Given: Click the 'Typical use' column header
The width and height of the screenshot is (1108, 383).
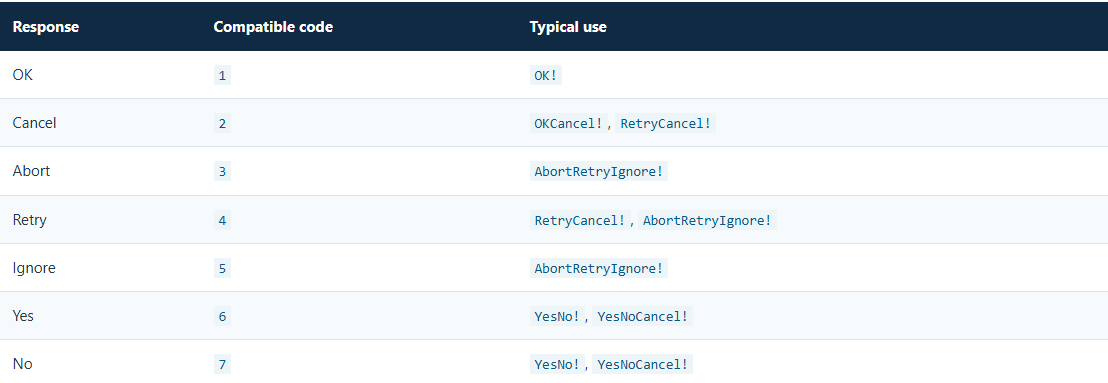Looking at the screenshot, I should [568, 27].
